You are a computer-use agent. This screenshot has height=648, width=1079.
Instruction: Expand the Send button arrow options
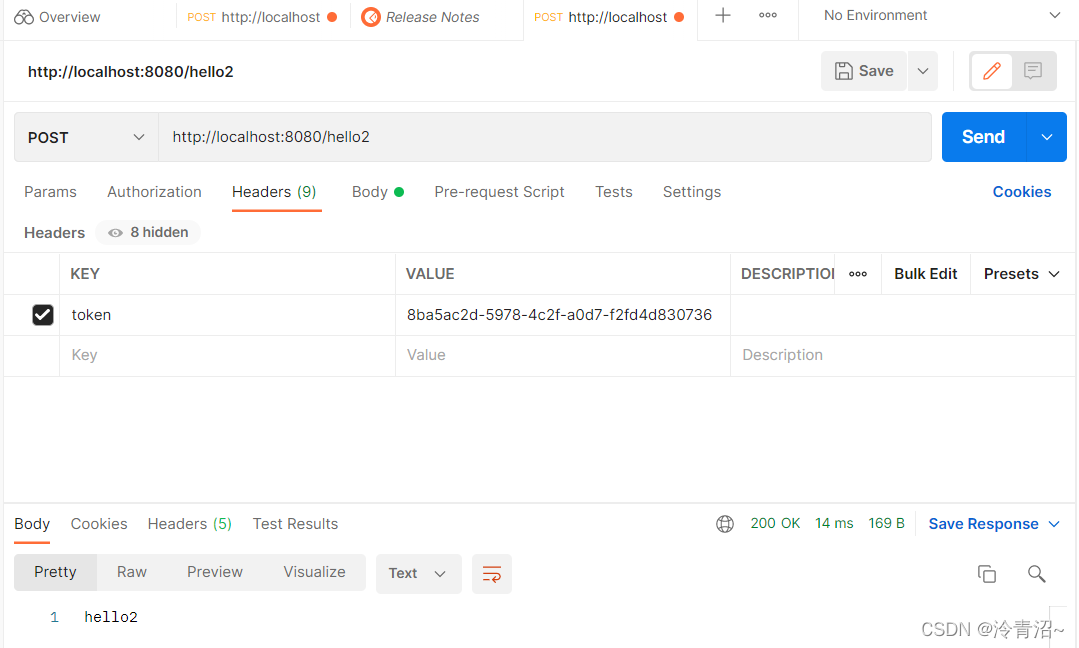coord(1047,137)
